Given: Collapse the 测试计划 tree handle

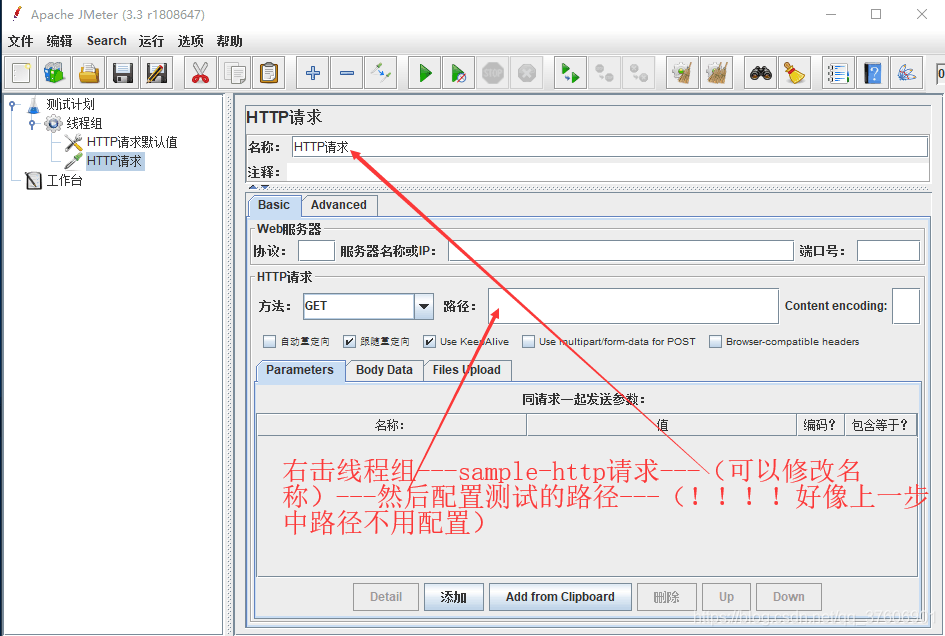Looking at the screenshot, I should coord(12,105).
